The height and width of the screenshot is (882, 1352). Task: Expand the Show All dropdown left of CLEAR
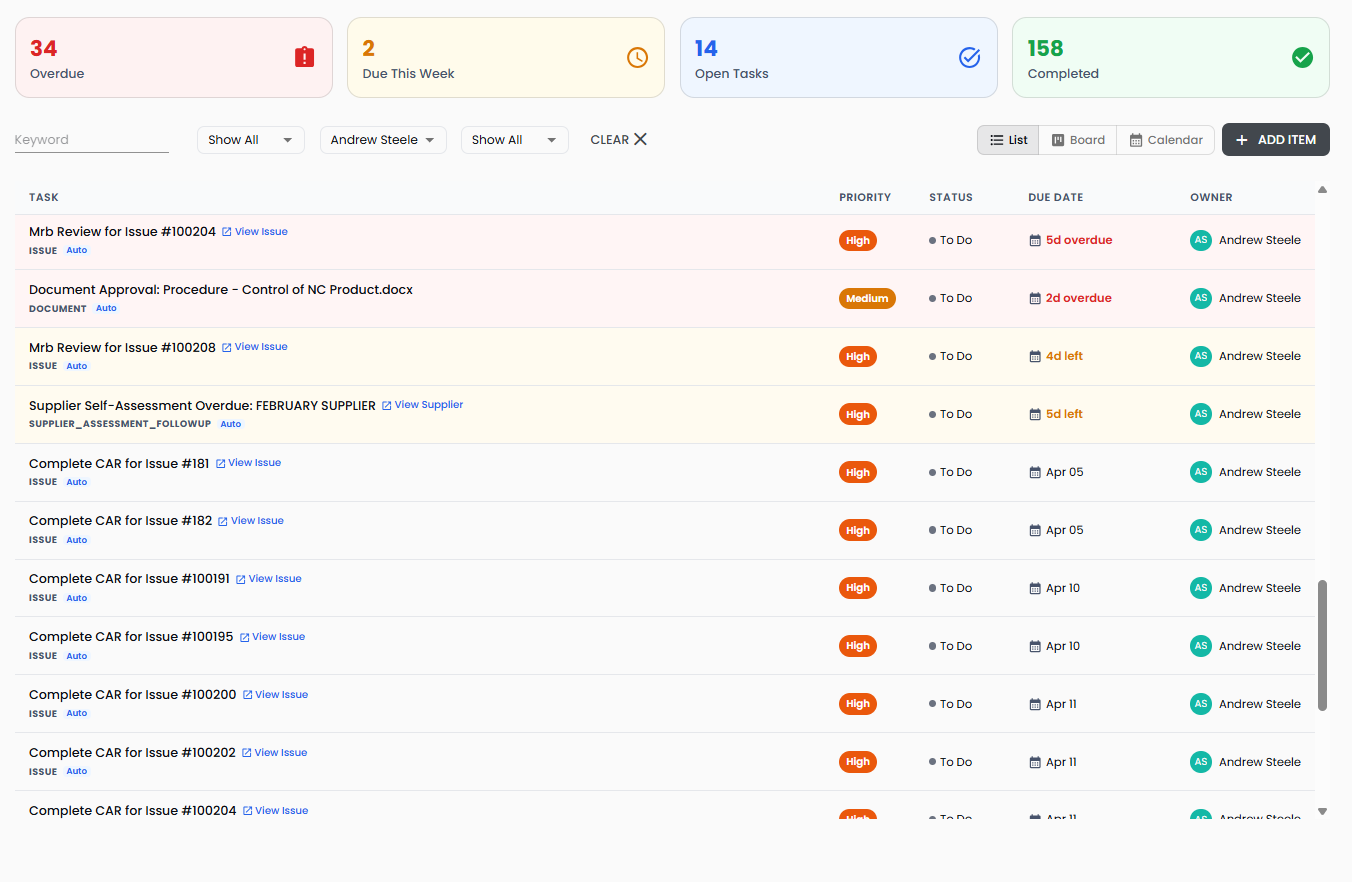click(514, 140)
